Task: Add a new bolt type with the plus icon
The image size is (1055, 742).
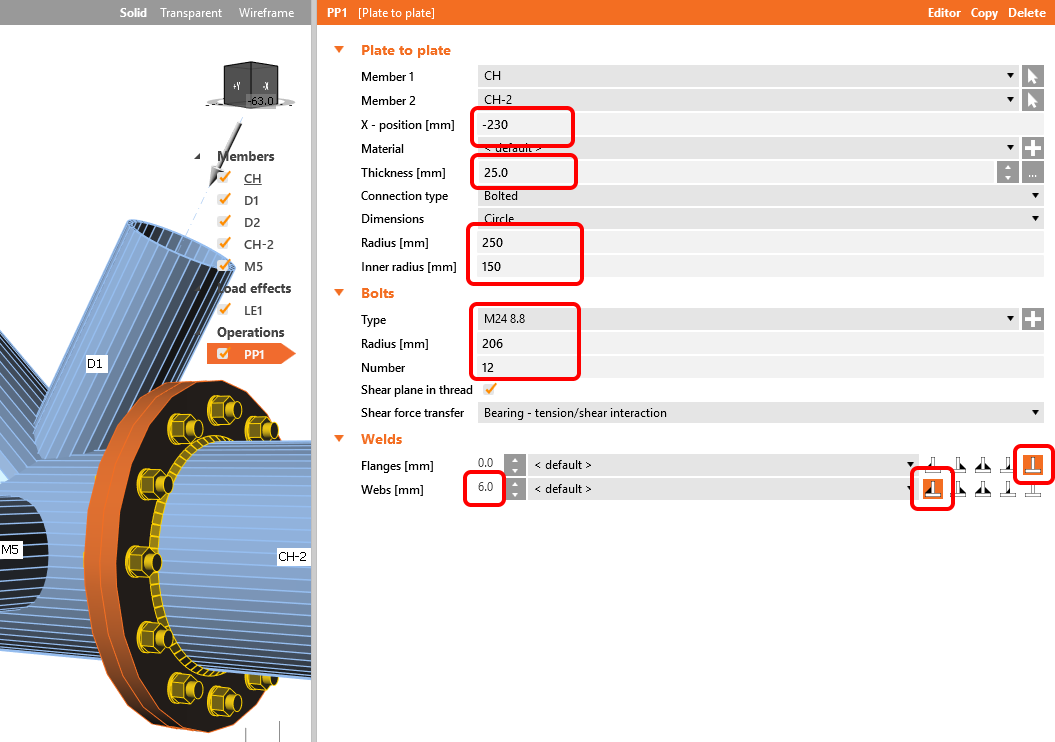Action: click(x=1032, y=319)
